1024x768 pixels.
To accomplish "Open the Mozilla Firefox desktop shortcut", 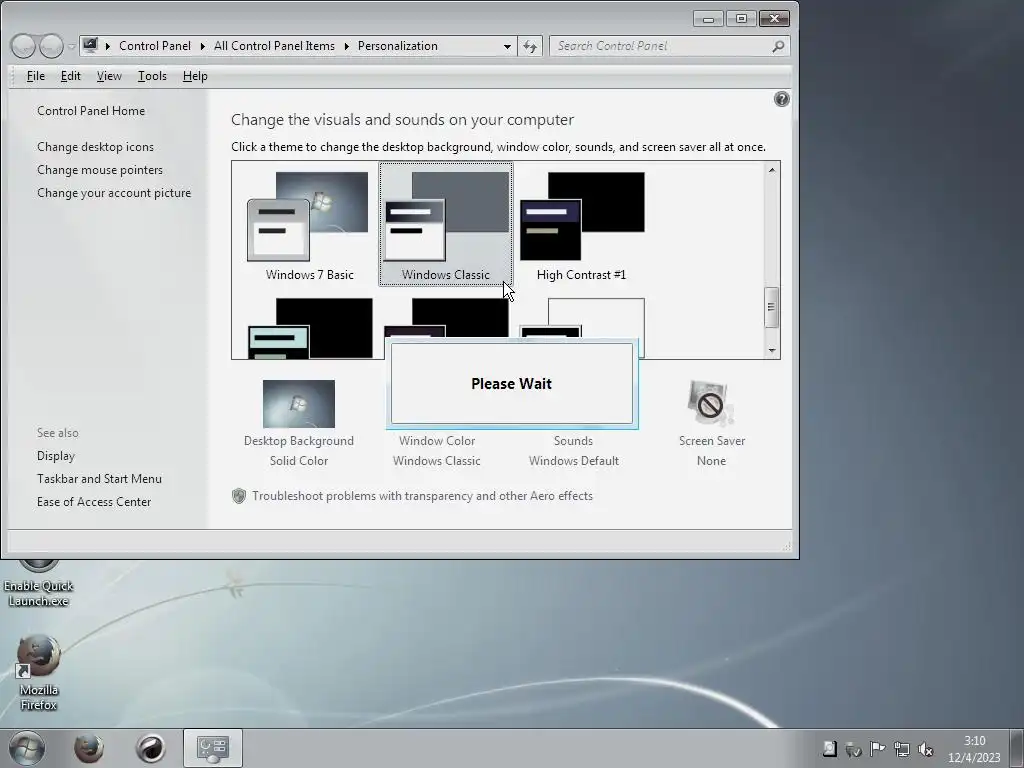I will (39, 673).
